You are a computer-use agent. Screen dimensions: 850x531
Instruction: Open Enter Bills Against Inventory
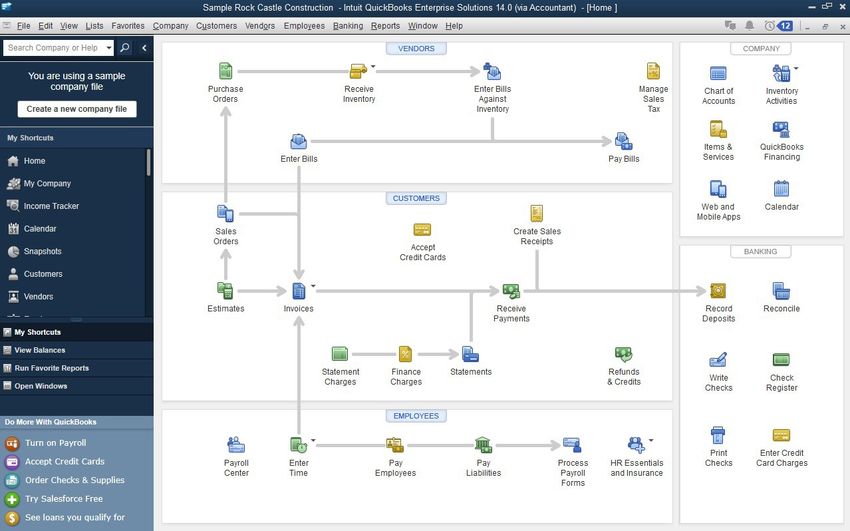(492, 71)
